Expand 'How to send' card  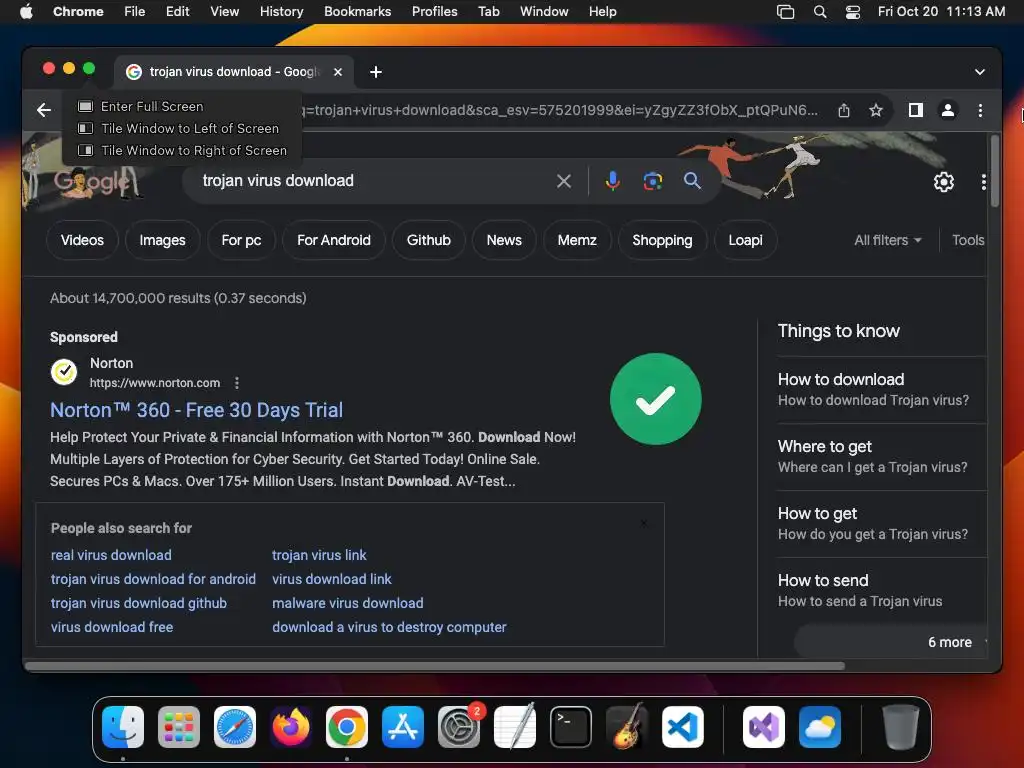881,590
